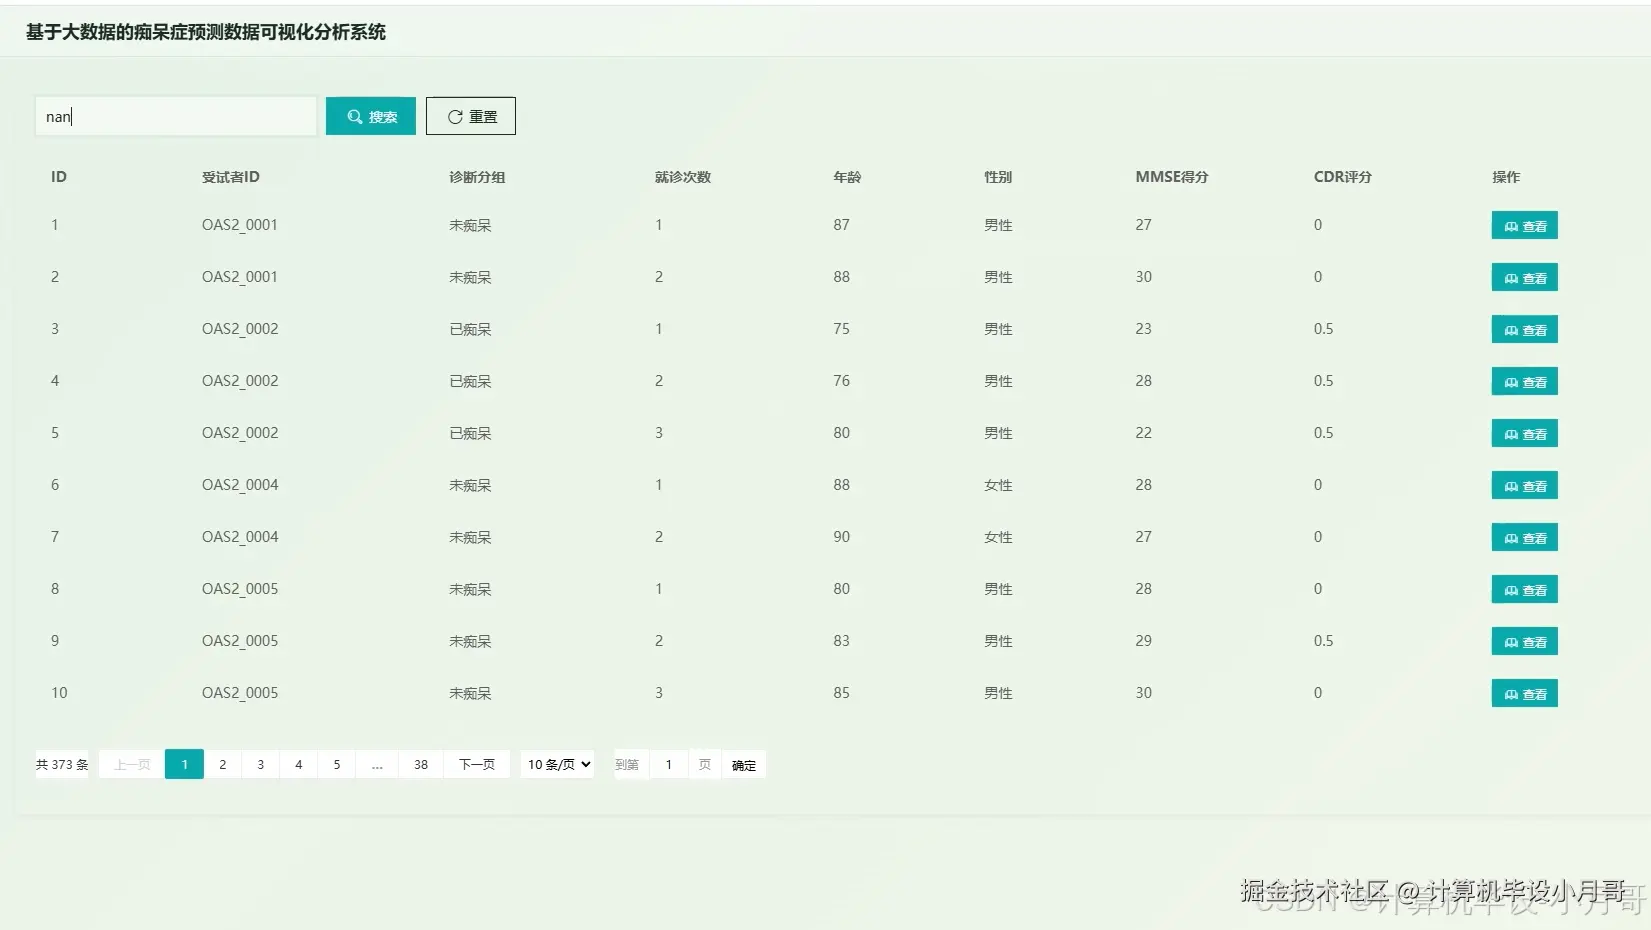Image resolution: width=1651 pixels, height=930 pixels.
Task: Click the page title 基于大数据的痴呆症预测数据可视化分析系统
Action: pos(206,32)
